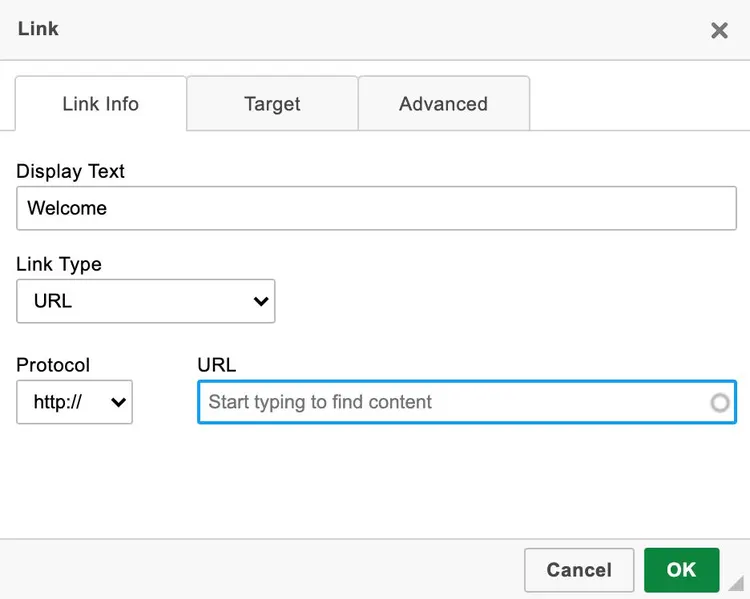Viewport: 750px width, 599px height.
Task: Cancel the link dialog
Action: [x=578, y=570]
